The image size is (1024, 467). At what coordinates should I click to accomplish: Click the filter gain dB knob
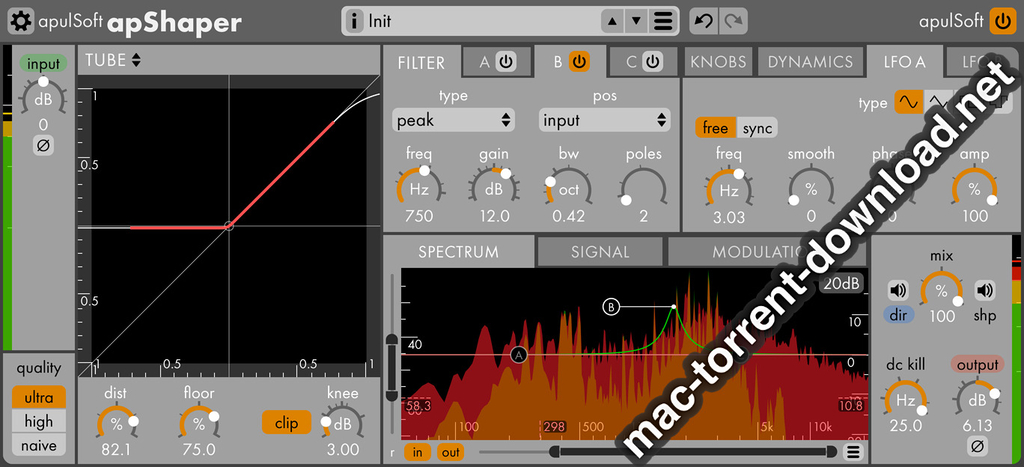(494, 189)
